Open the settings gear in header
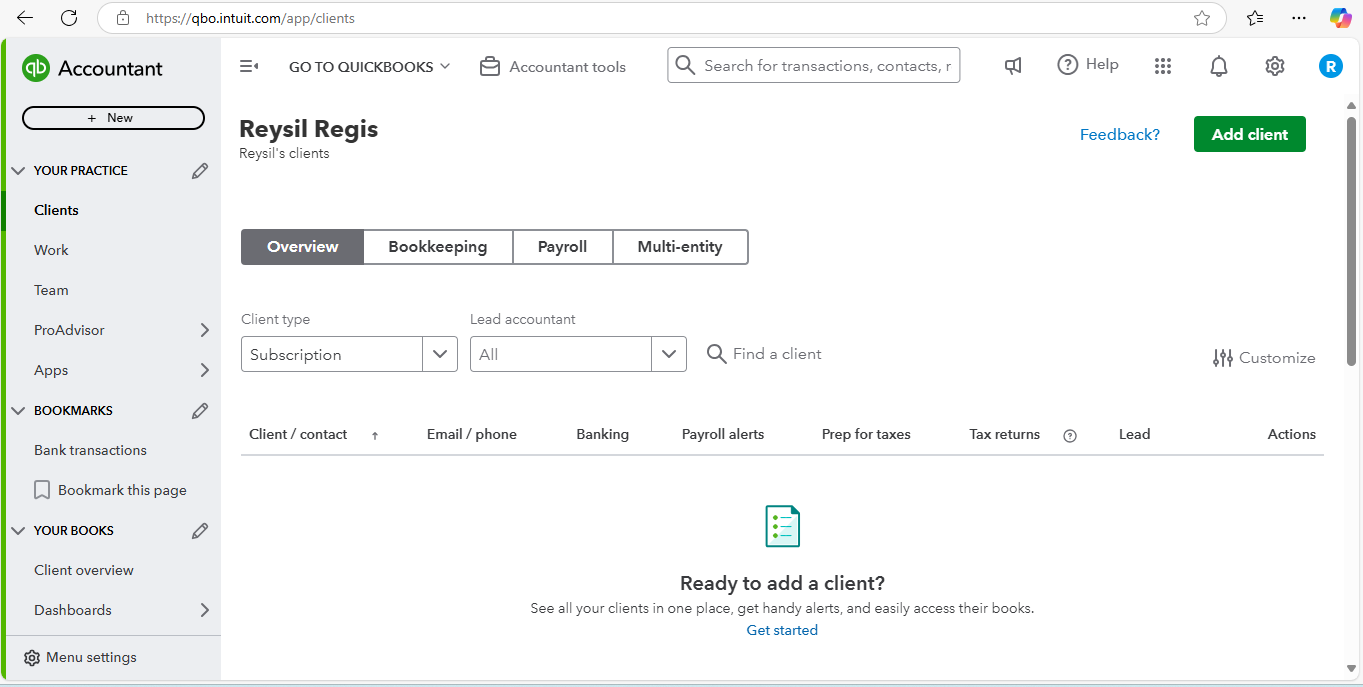The width and height of the screenshot is (1363, 687). (1275, 66)
